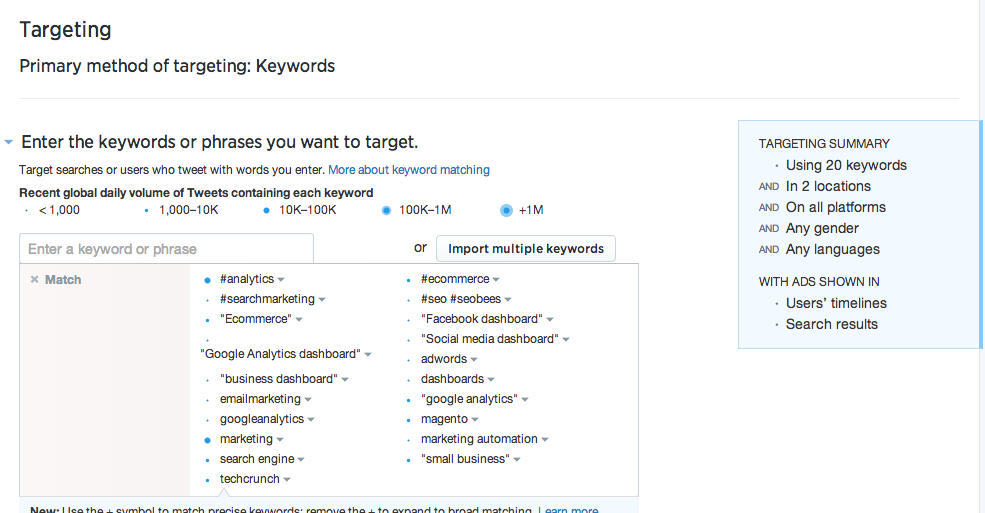Open dropdown for marketing automation keyword
The image size is (985, 513).
[x=545, y=440]
